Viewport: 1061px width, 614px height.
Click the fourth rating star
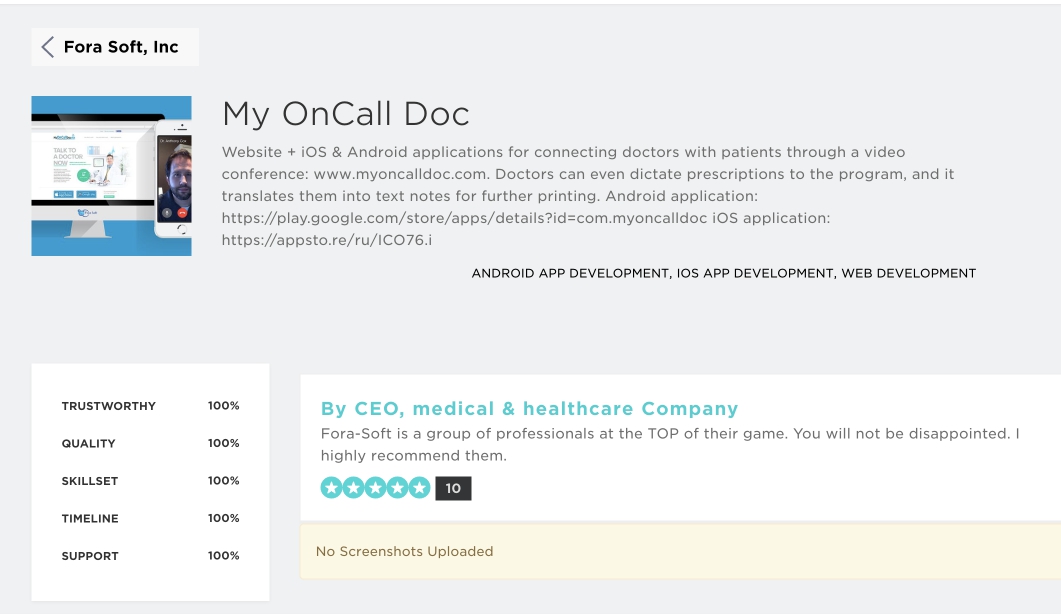tap(397, 487)
